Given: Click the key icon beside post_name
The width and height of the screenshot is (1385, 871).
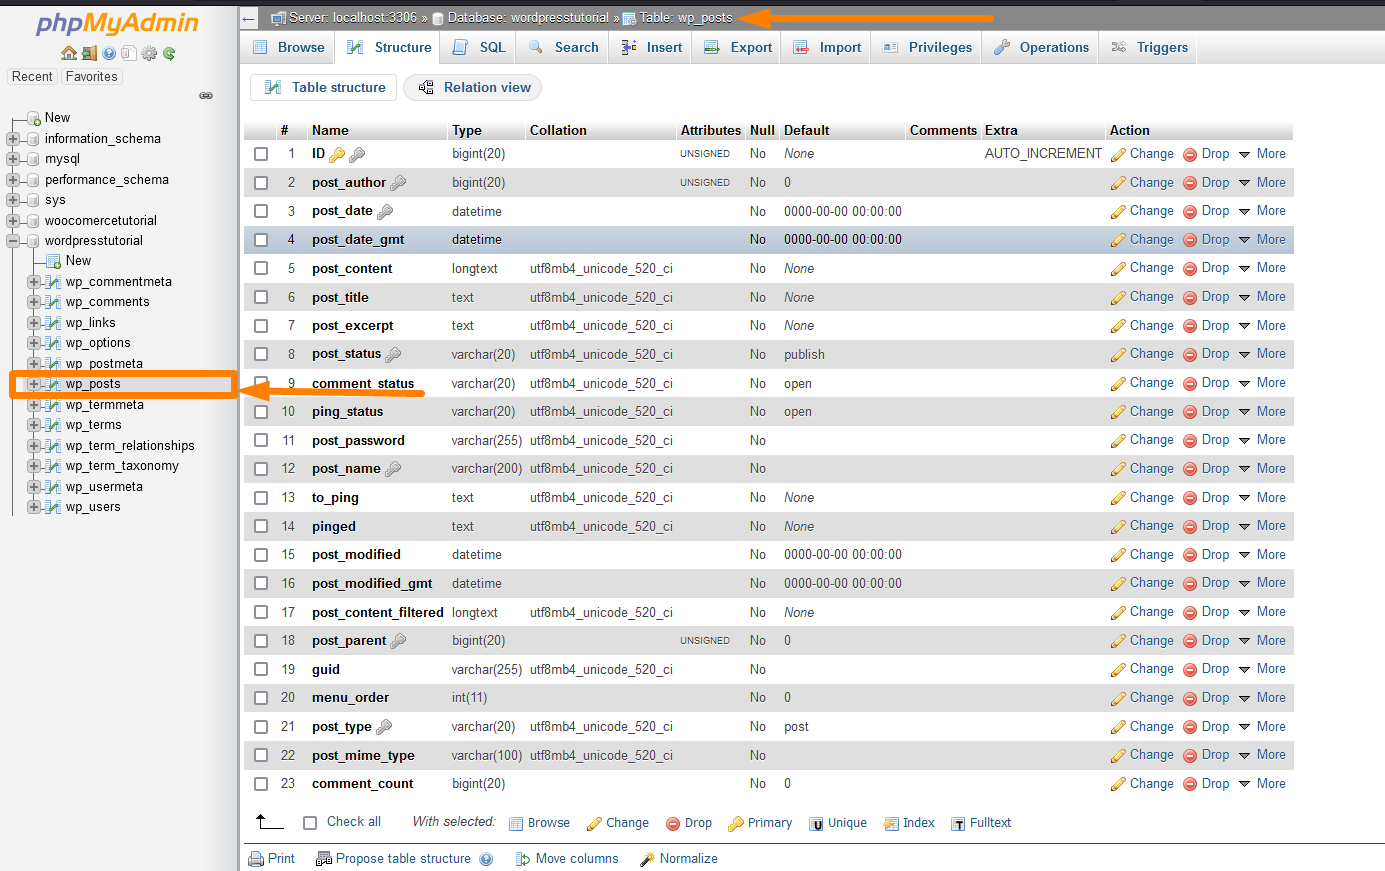Looking at the screenshot, I should [x=393, y=469].
